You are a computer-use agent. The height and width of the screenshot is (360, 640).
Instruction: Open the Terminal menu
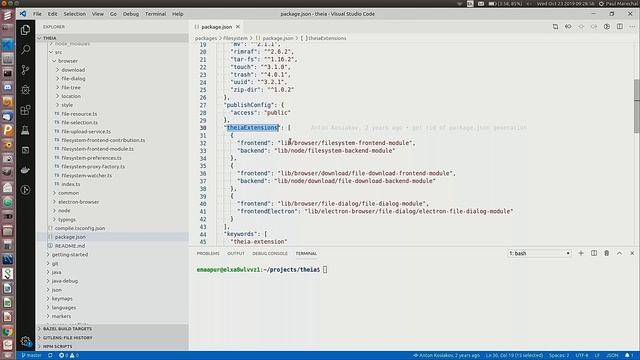156,14
